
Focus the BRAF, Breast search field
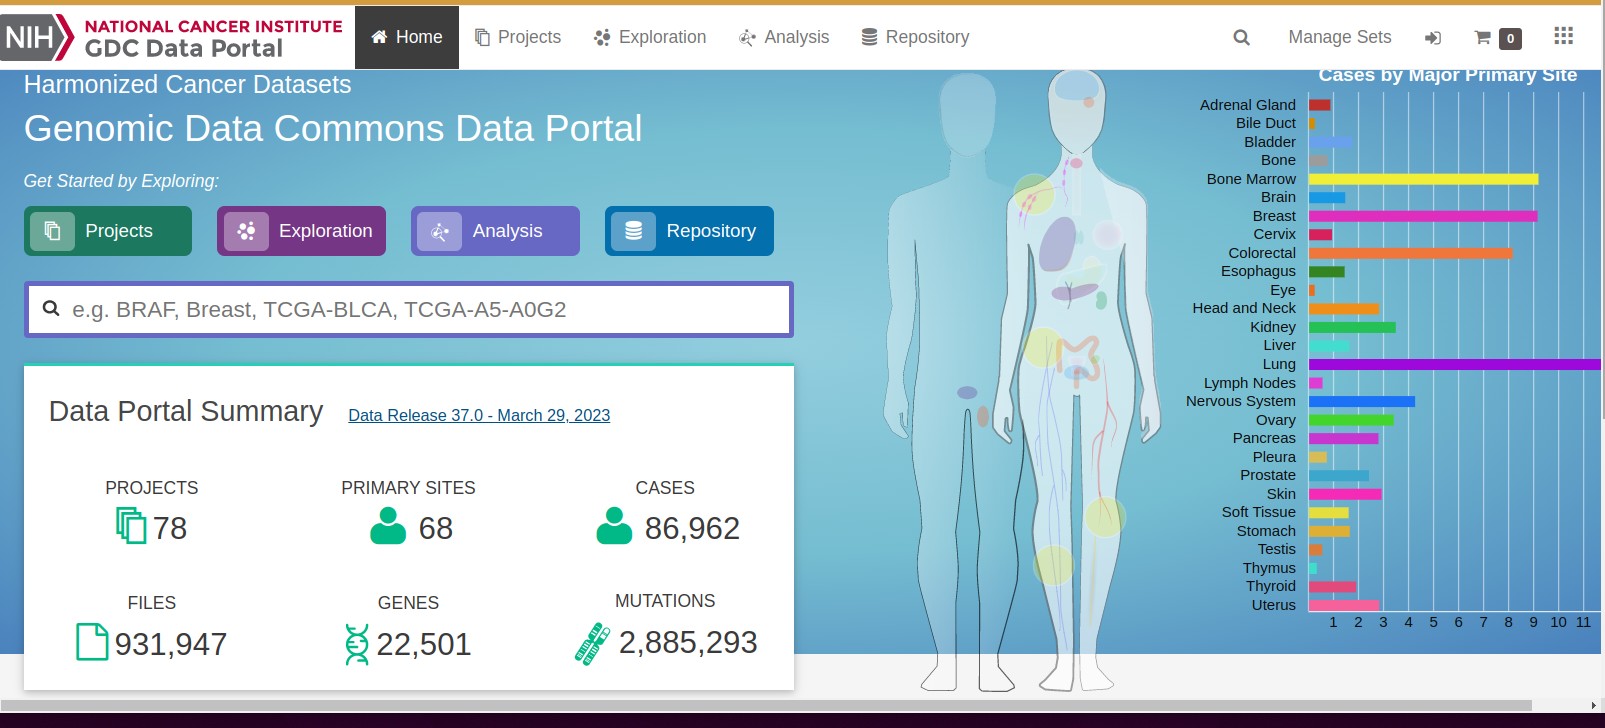click(x=409, y=309)
